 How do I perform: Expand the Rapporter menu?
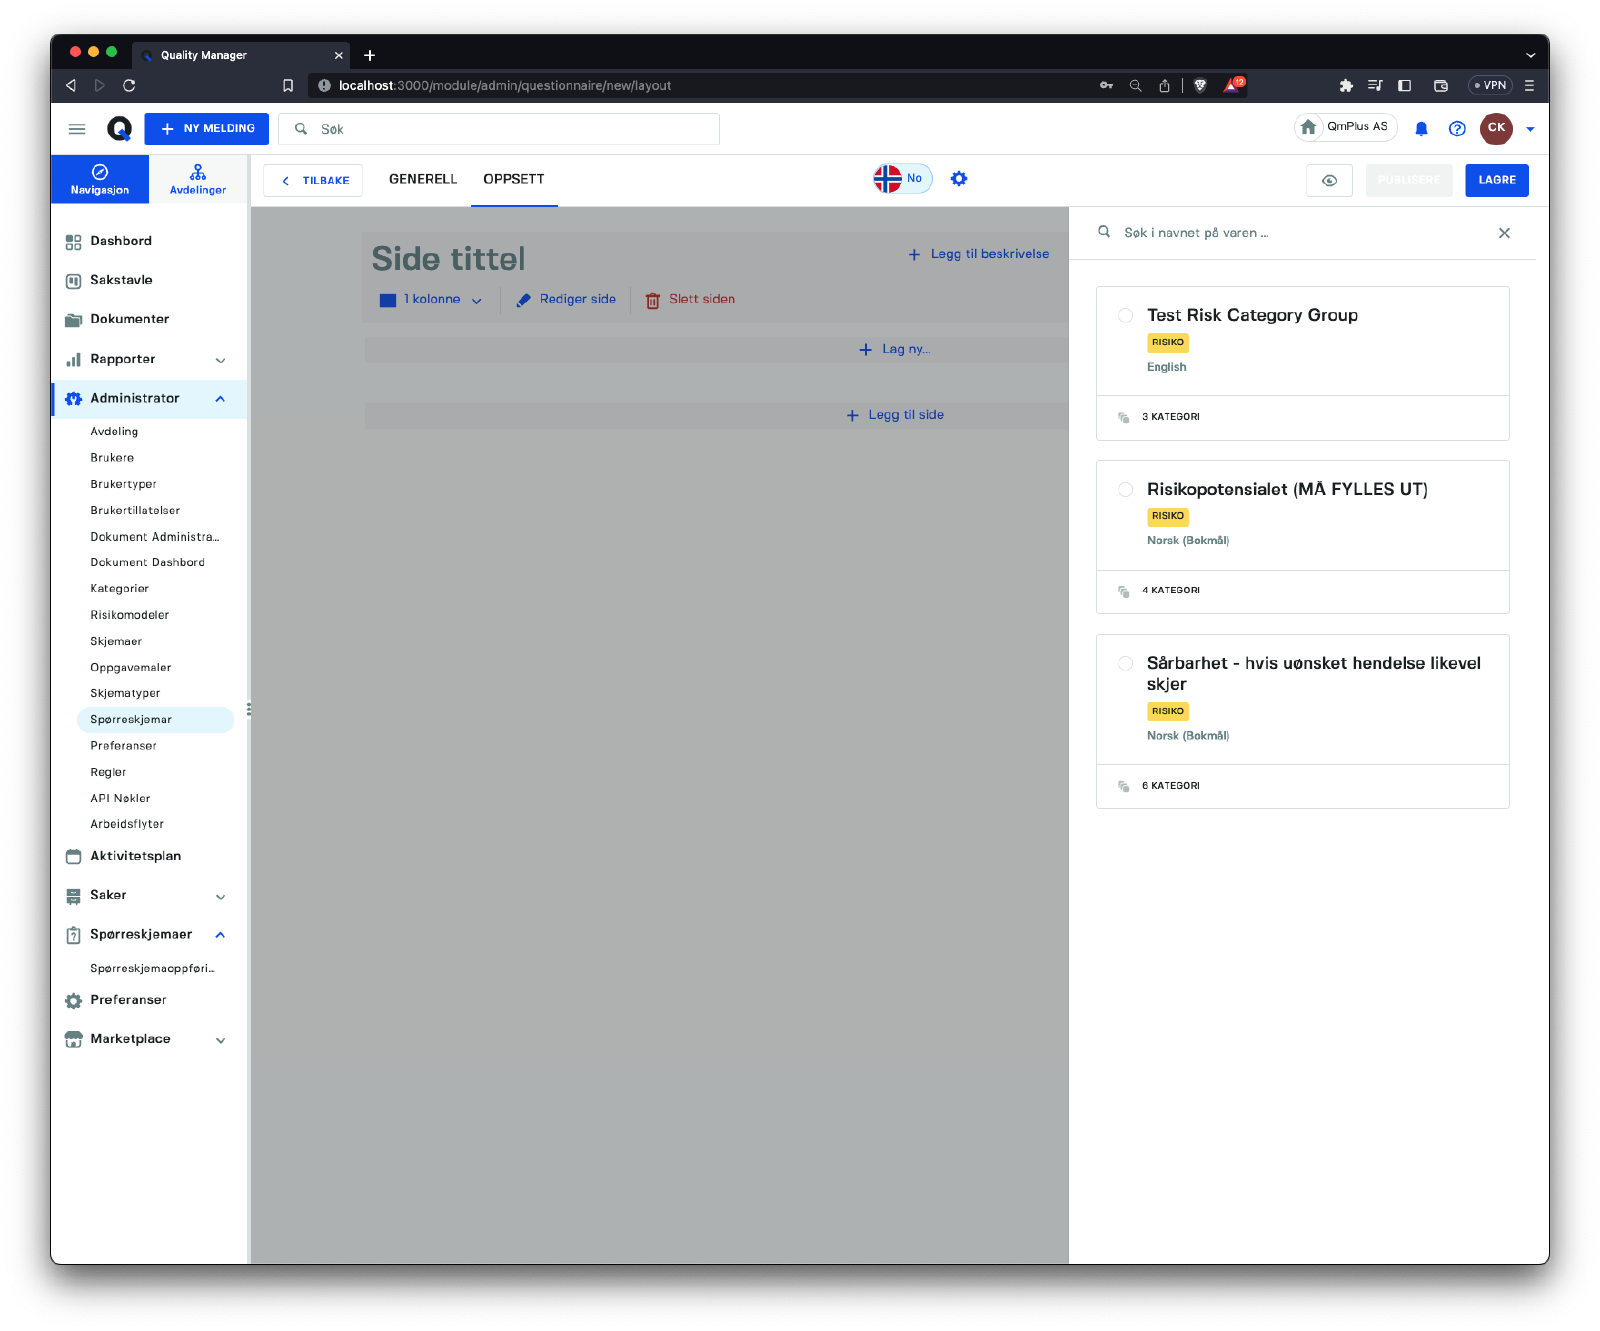(220, 360)
